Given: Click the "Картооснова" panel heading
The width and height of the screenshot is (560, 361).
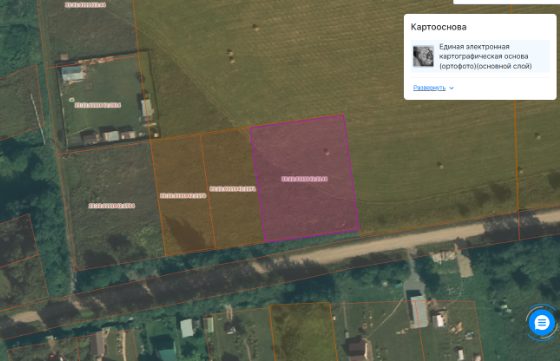Looking at the screenshot, I should (439, 27).
